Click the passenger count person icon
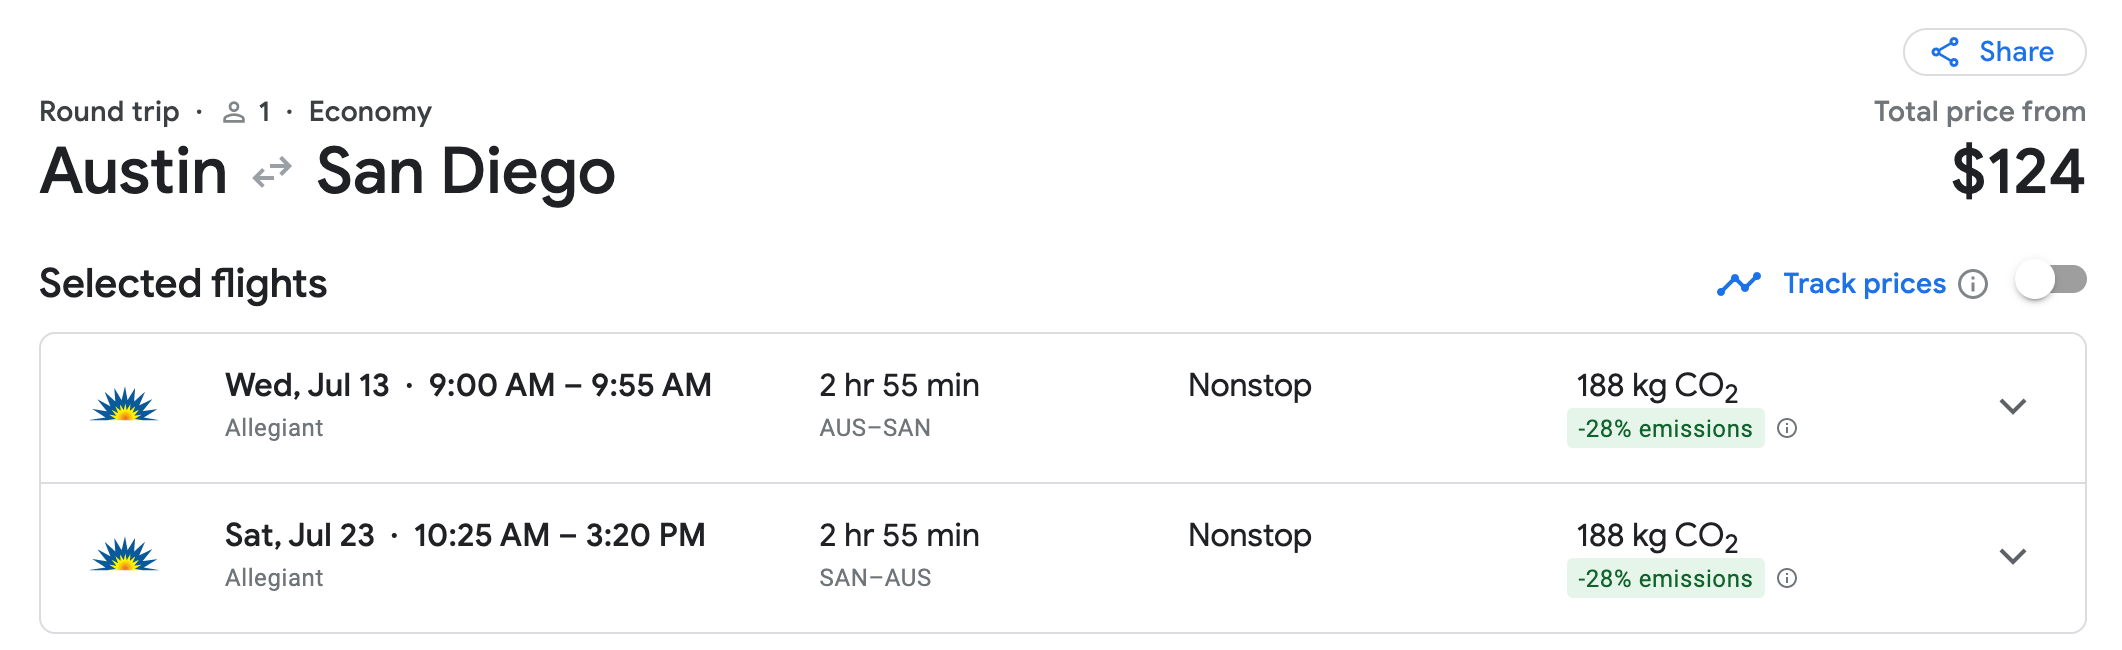This screenshot has height=650, width=2122. point(234,112)
